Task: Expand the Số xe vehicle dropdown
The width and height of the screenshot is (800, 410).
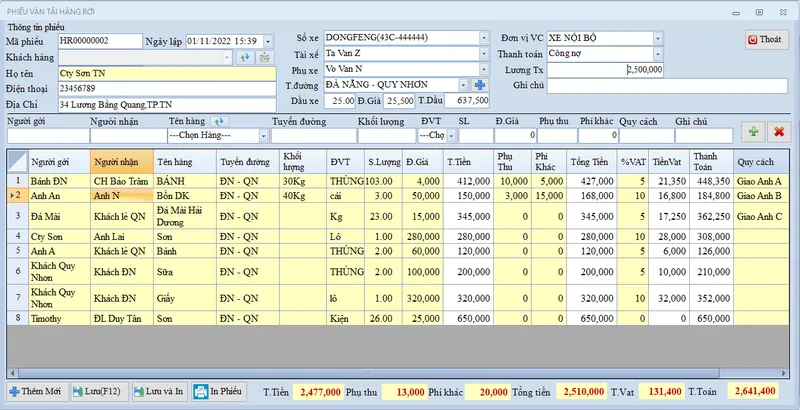Action: (484, 38)
